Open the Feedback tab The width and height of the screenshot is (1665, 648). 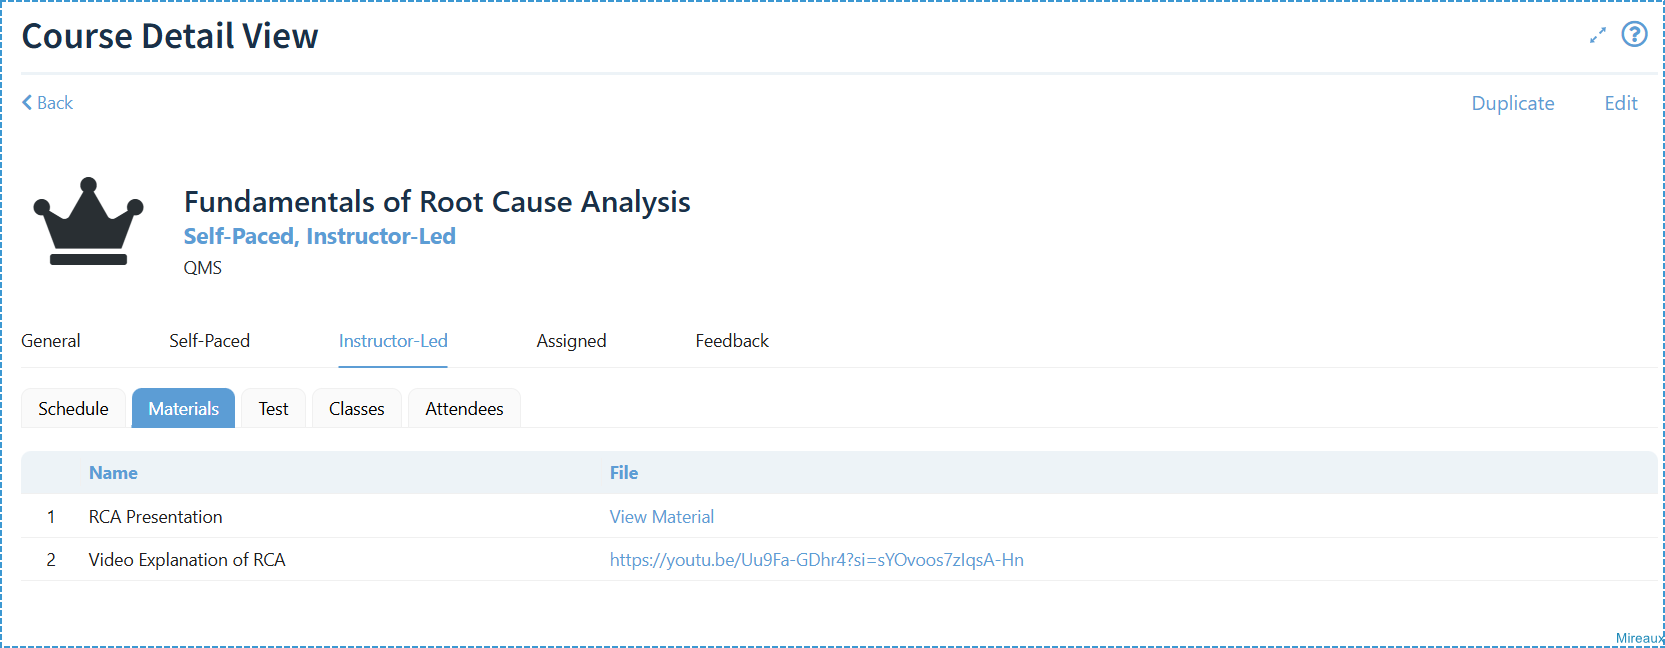coord(732,341)
